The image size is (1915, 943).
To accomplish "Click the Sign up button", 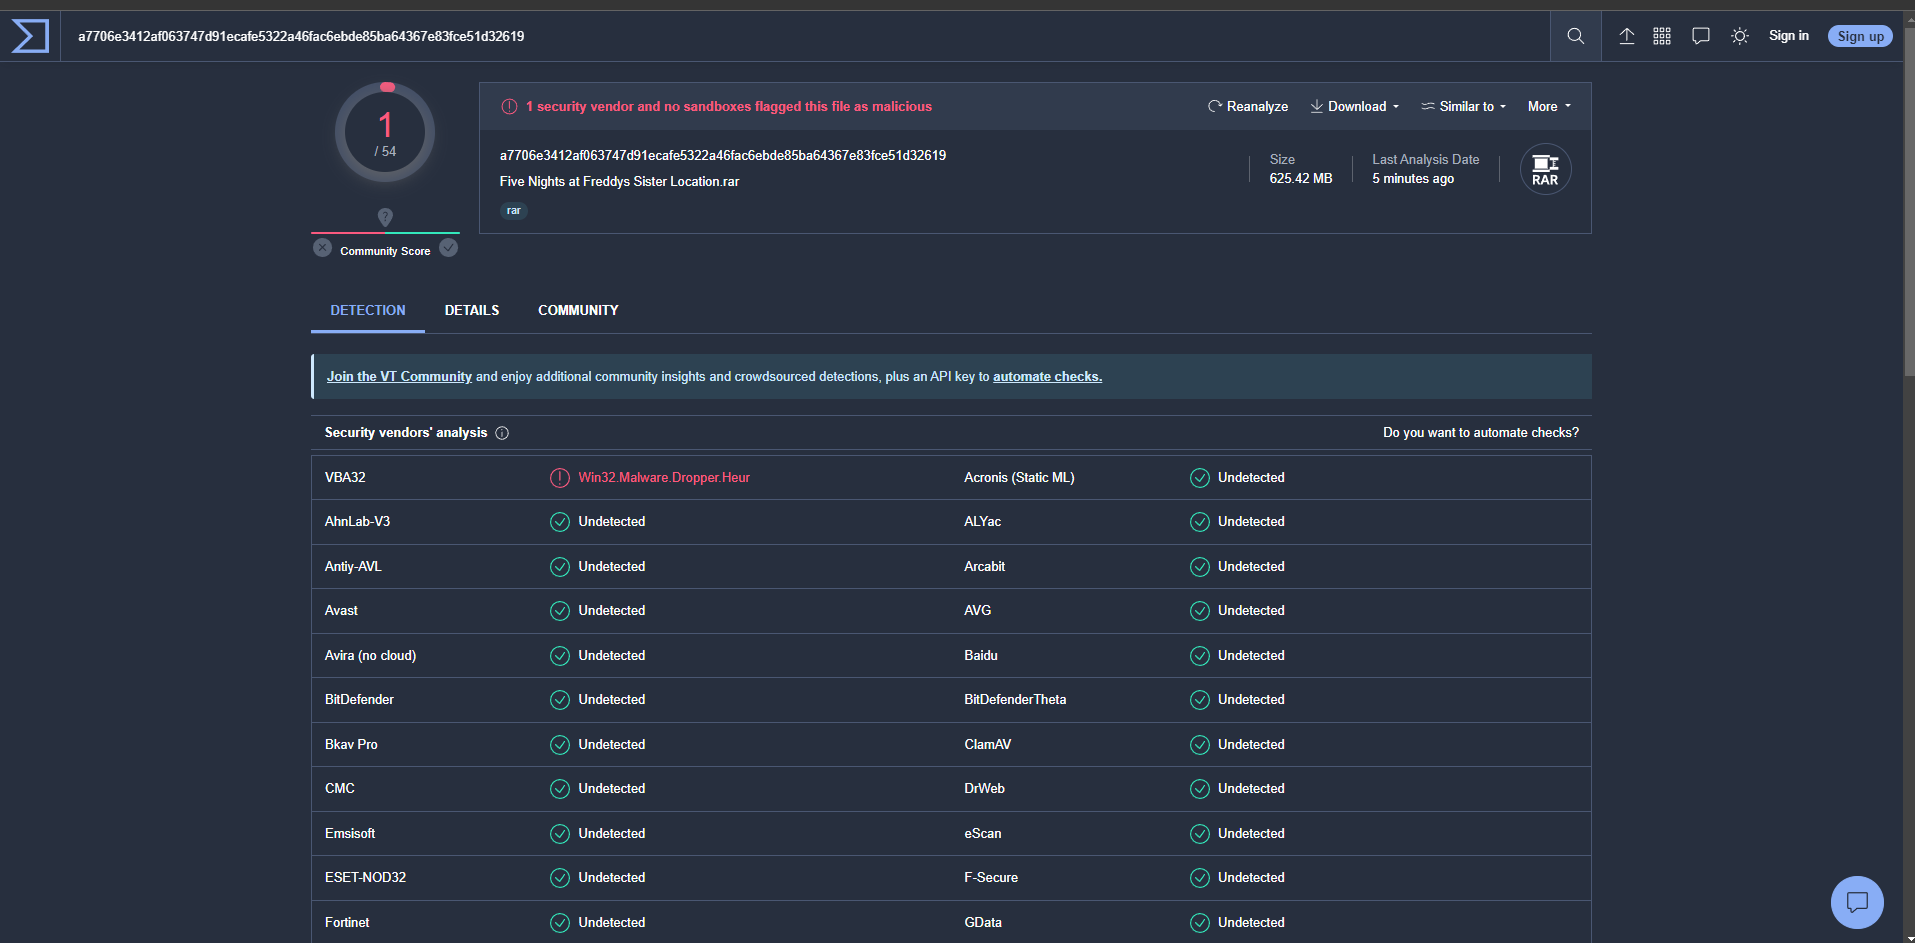I will tap(1860, 36).
